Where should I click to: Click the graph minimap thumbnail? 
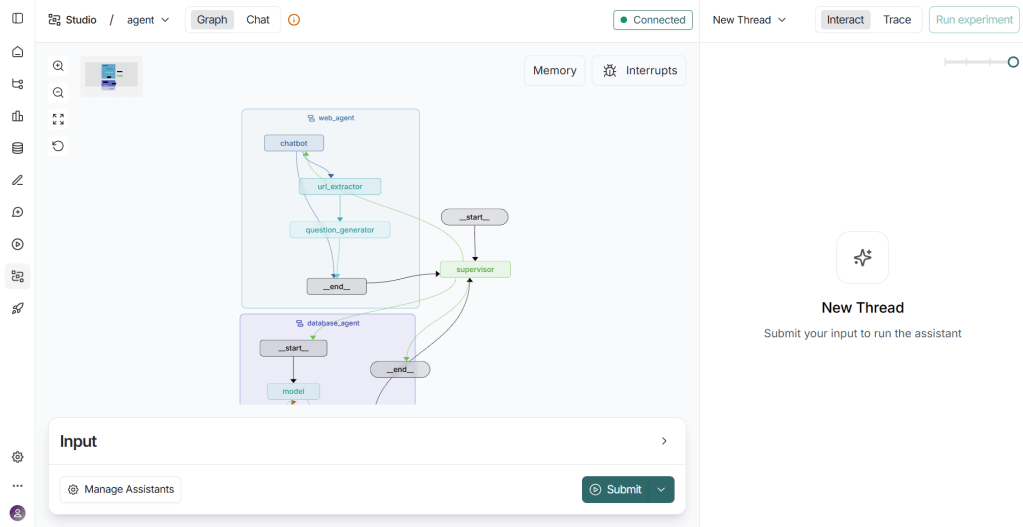111,76
